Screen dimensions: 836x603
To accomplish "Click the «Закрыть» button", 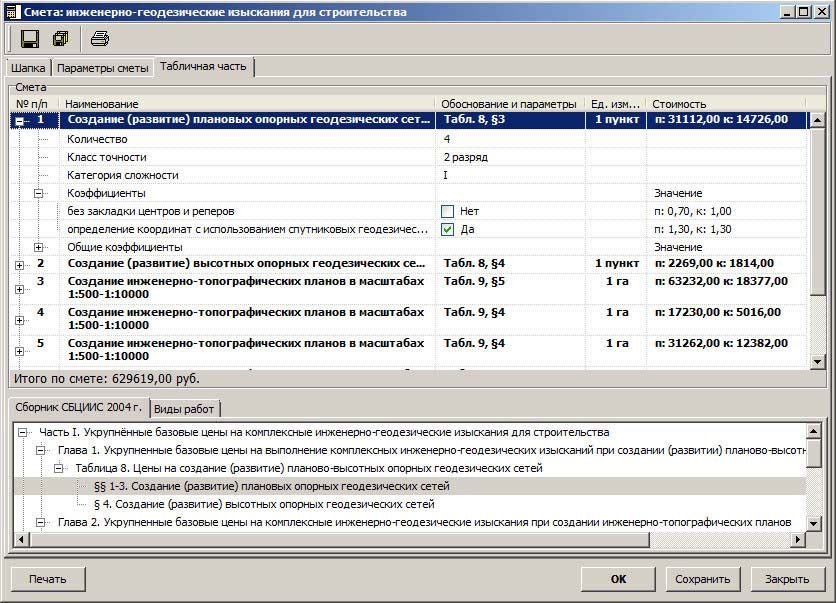I will (787, 579).
